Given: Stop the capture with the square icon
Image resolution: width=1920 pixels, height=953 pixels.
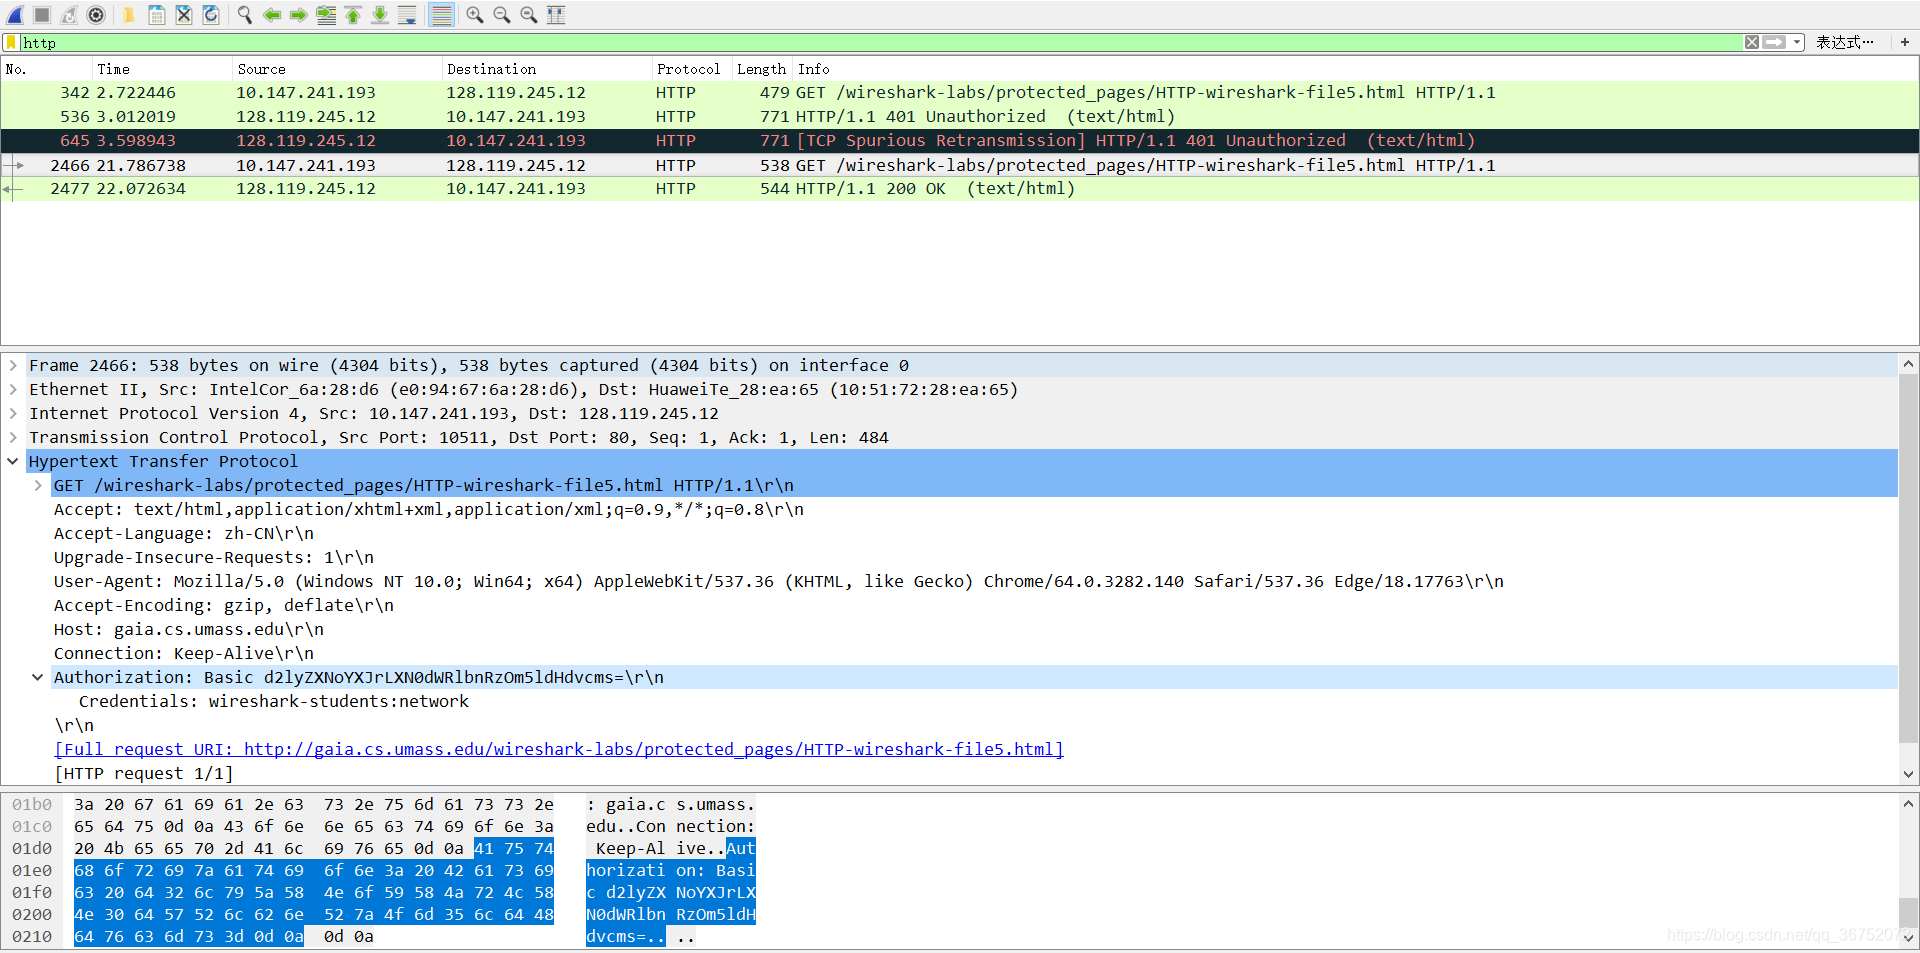Looking at the screenshot, I should click(42, 15).
